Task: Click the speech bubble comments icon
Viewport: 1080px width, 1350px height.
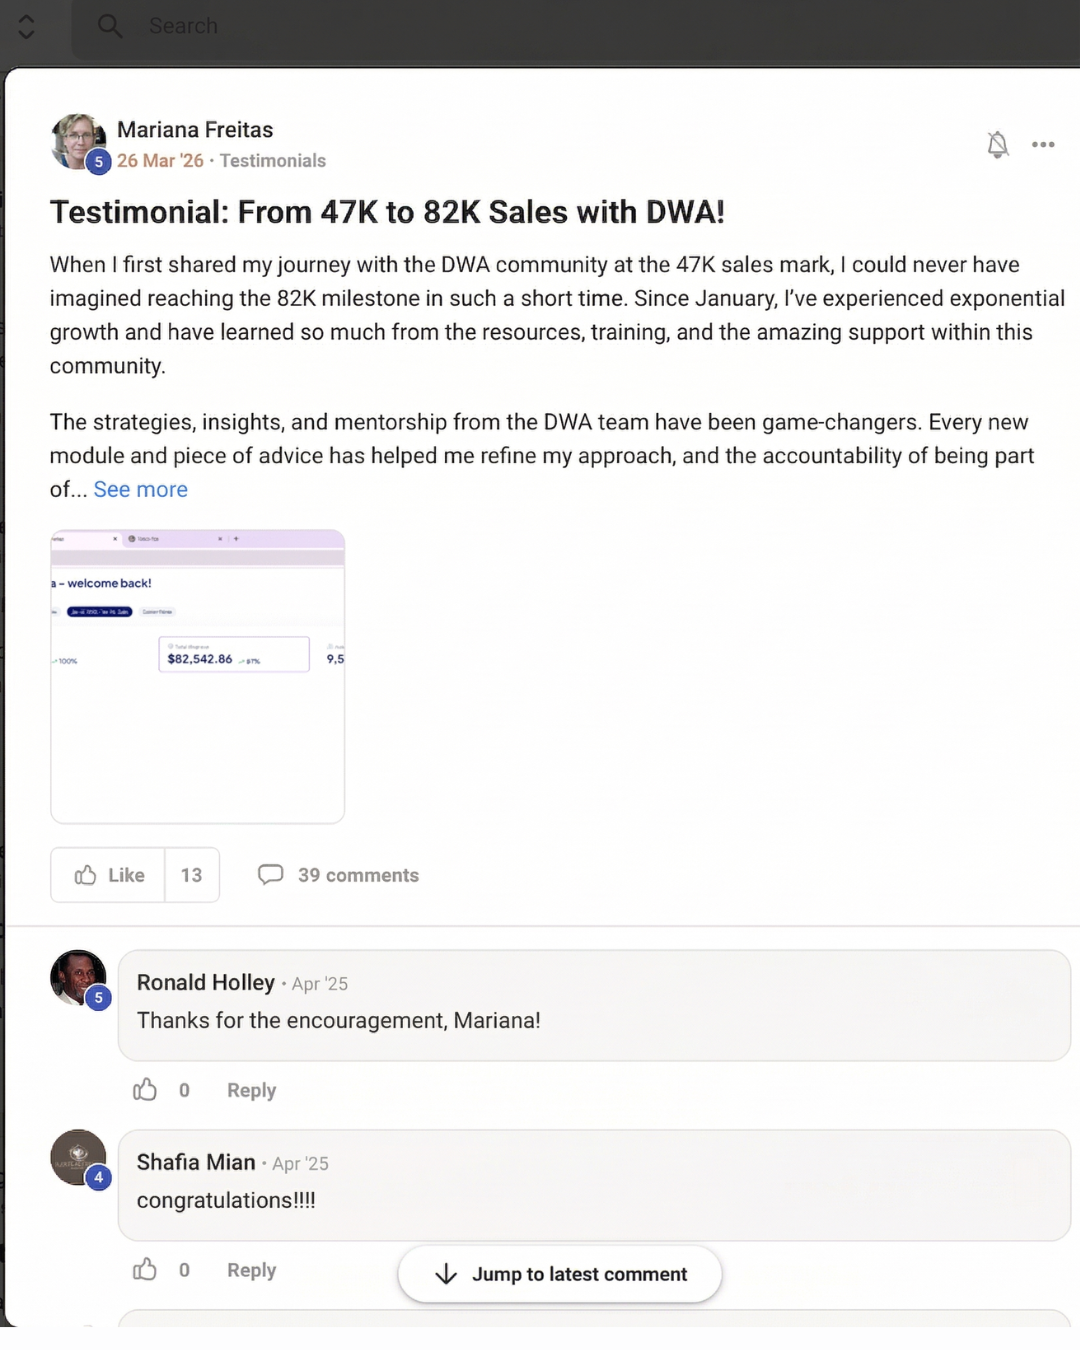Action: pos(270,875)
